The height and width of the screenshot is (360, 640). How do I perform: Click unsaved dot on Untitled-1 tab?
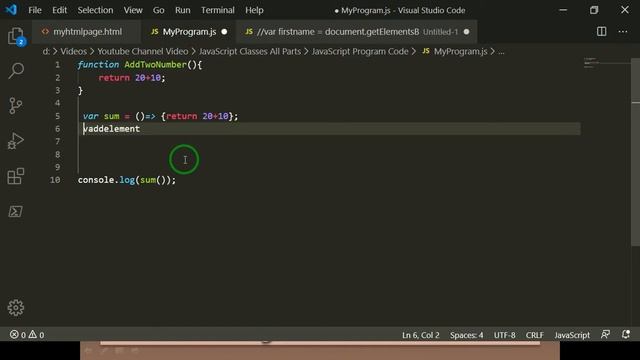point(467,31)
